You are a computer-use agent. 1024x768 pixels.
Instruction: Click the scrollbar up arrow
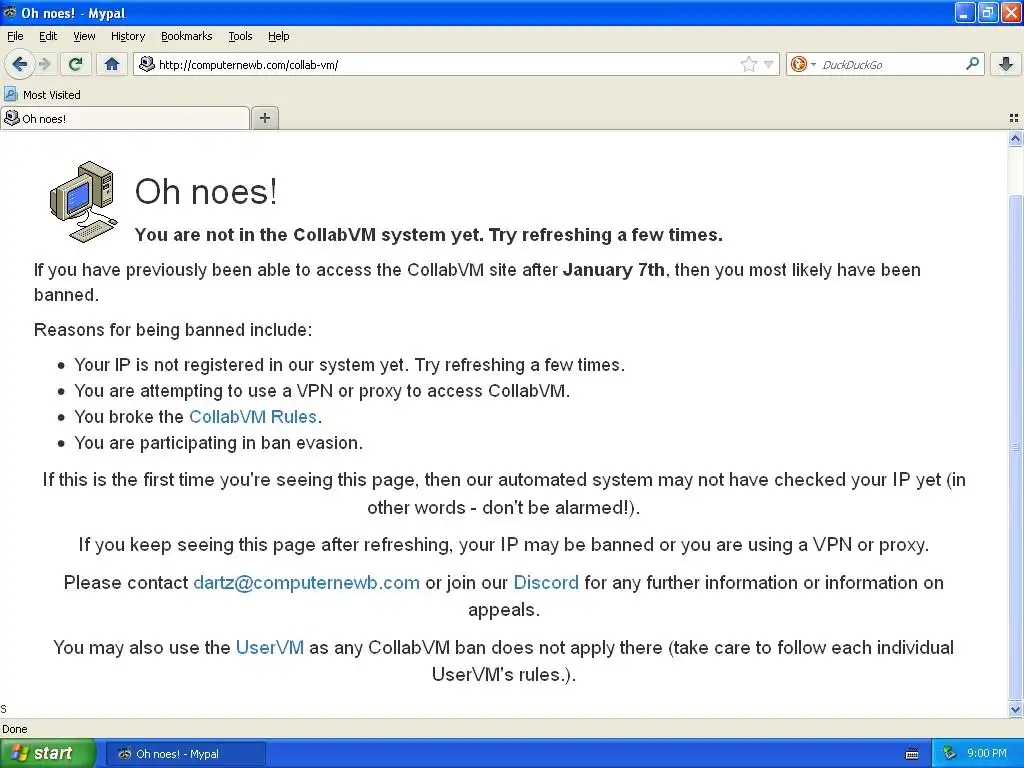pyautogui.click(x=1015, y=138)
